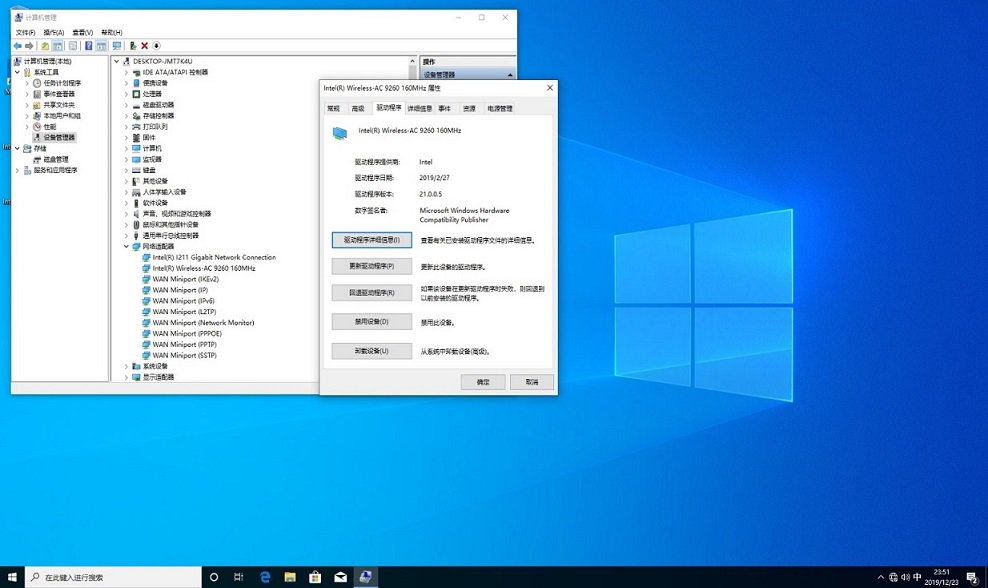Click the red X uninstall device toolbar icon

[145, 46]
